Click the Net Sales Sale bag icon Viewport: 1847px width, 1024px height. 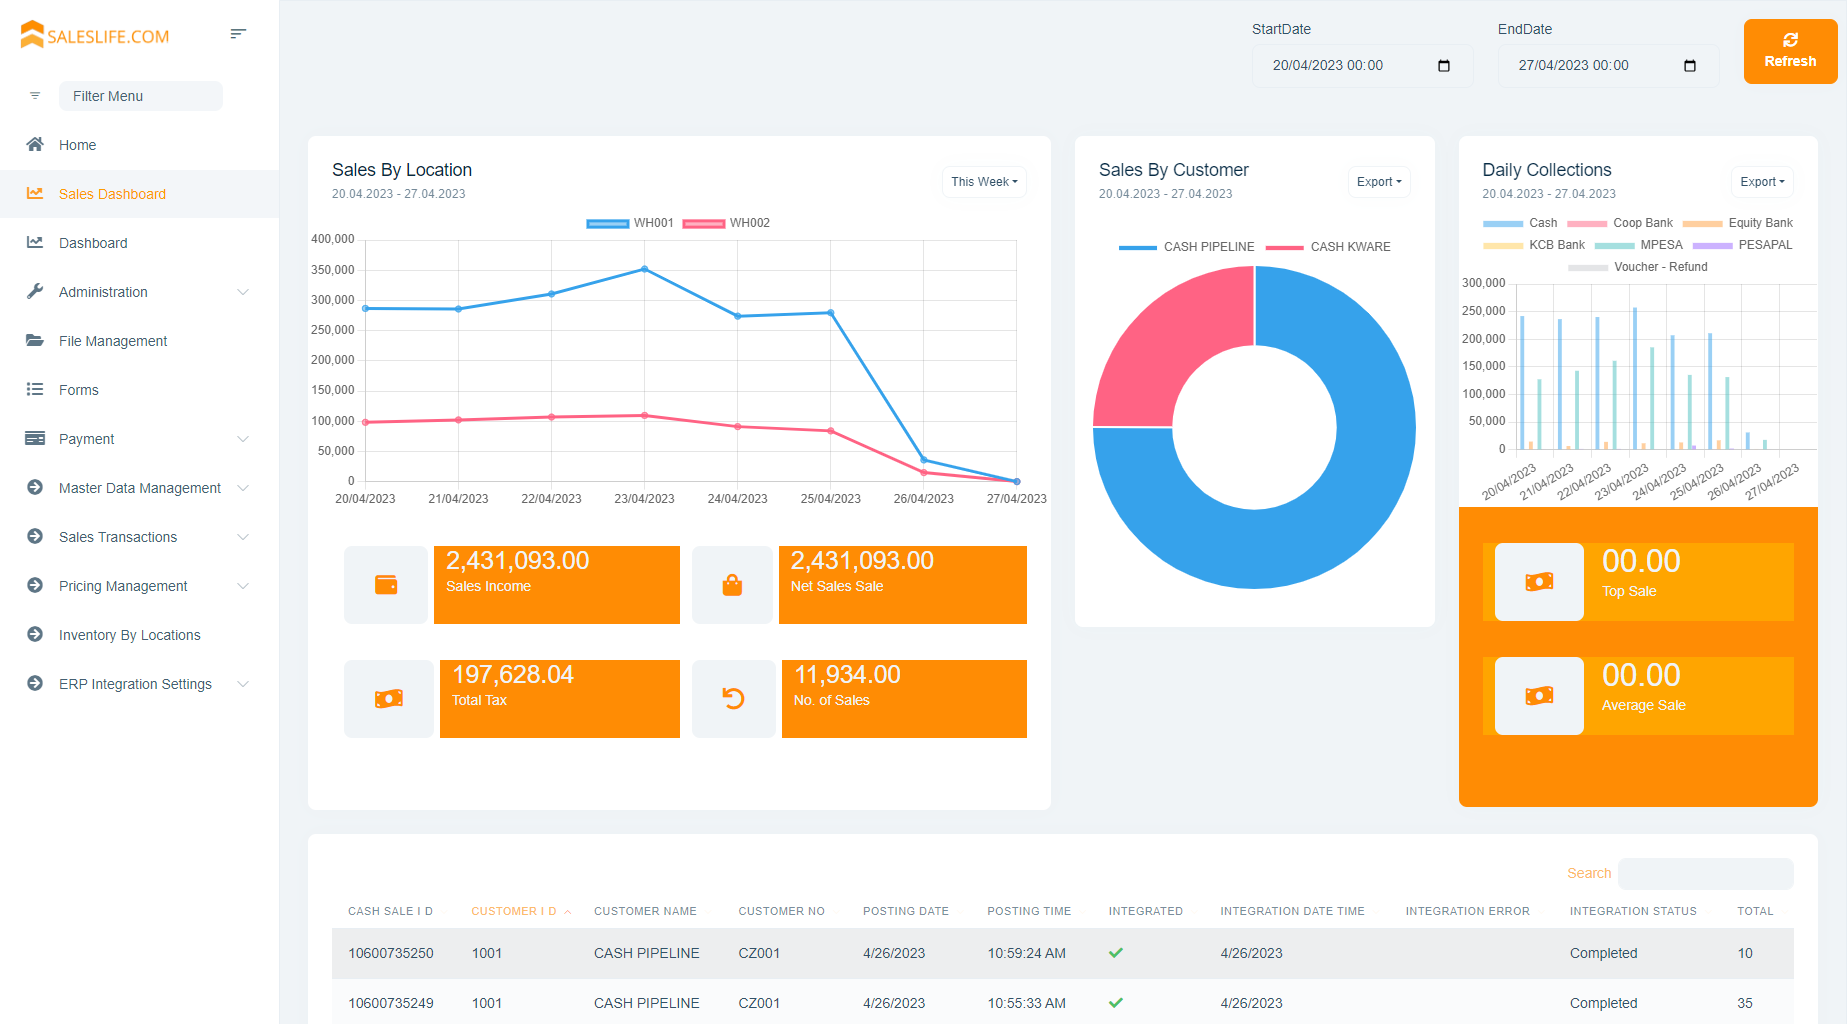pyautogui.click(x=732, y=585)
